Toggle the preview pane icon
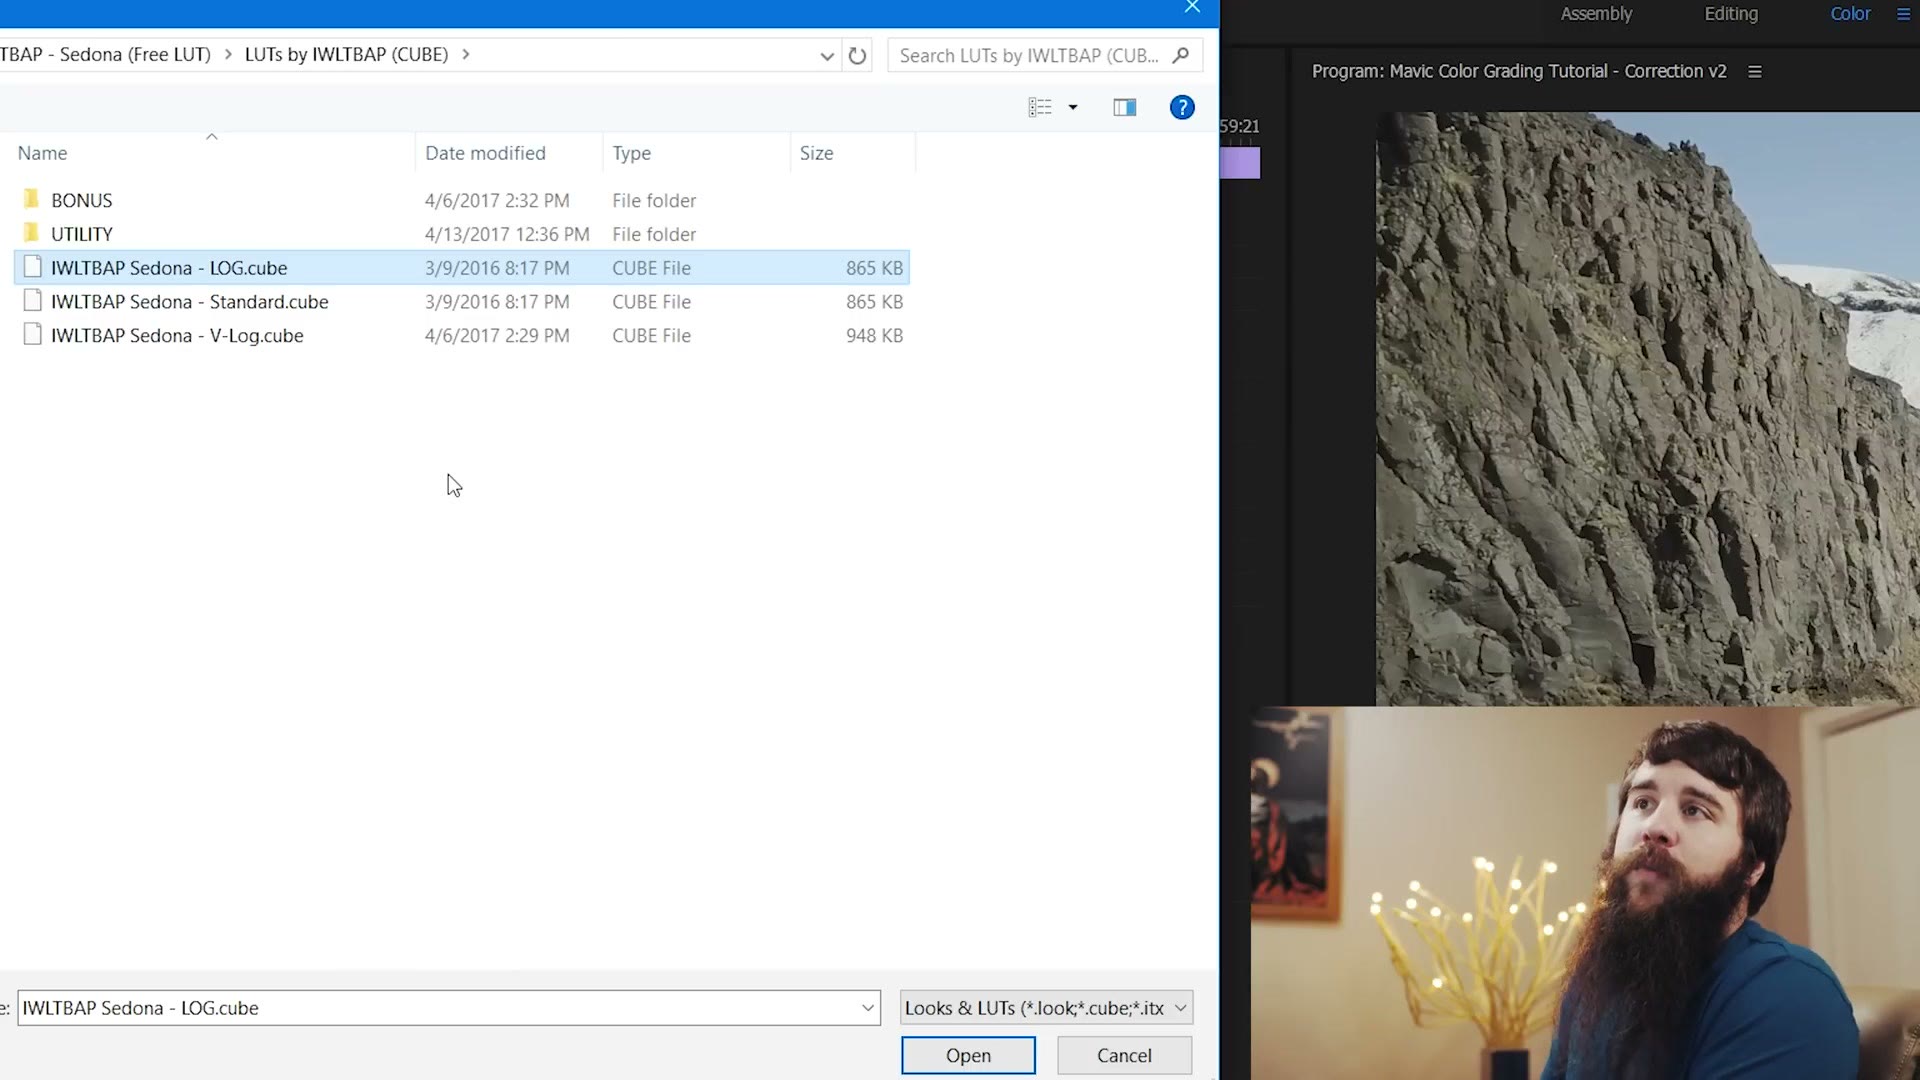Viewport: 1920px width, 1080px height. tap(1124, 107)
